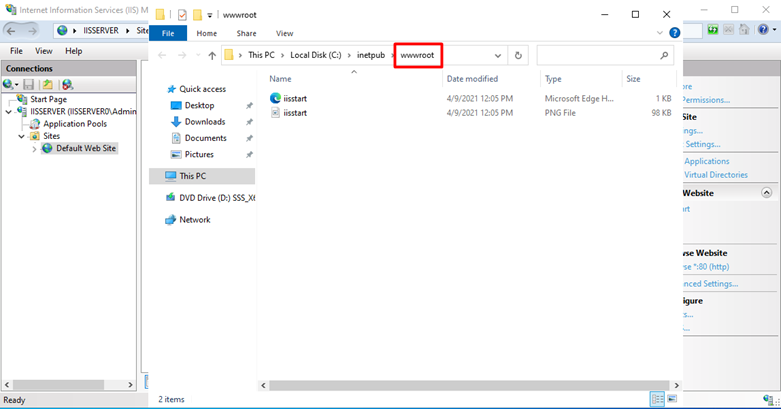Open Network in navigation pane

[194, 220]
